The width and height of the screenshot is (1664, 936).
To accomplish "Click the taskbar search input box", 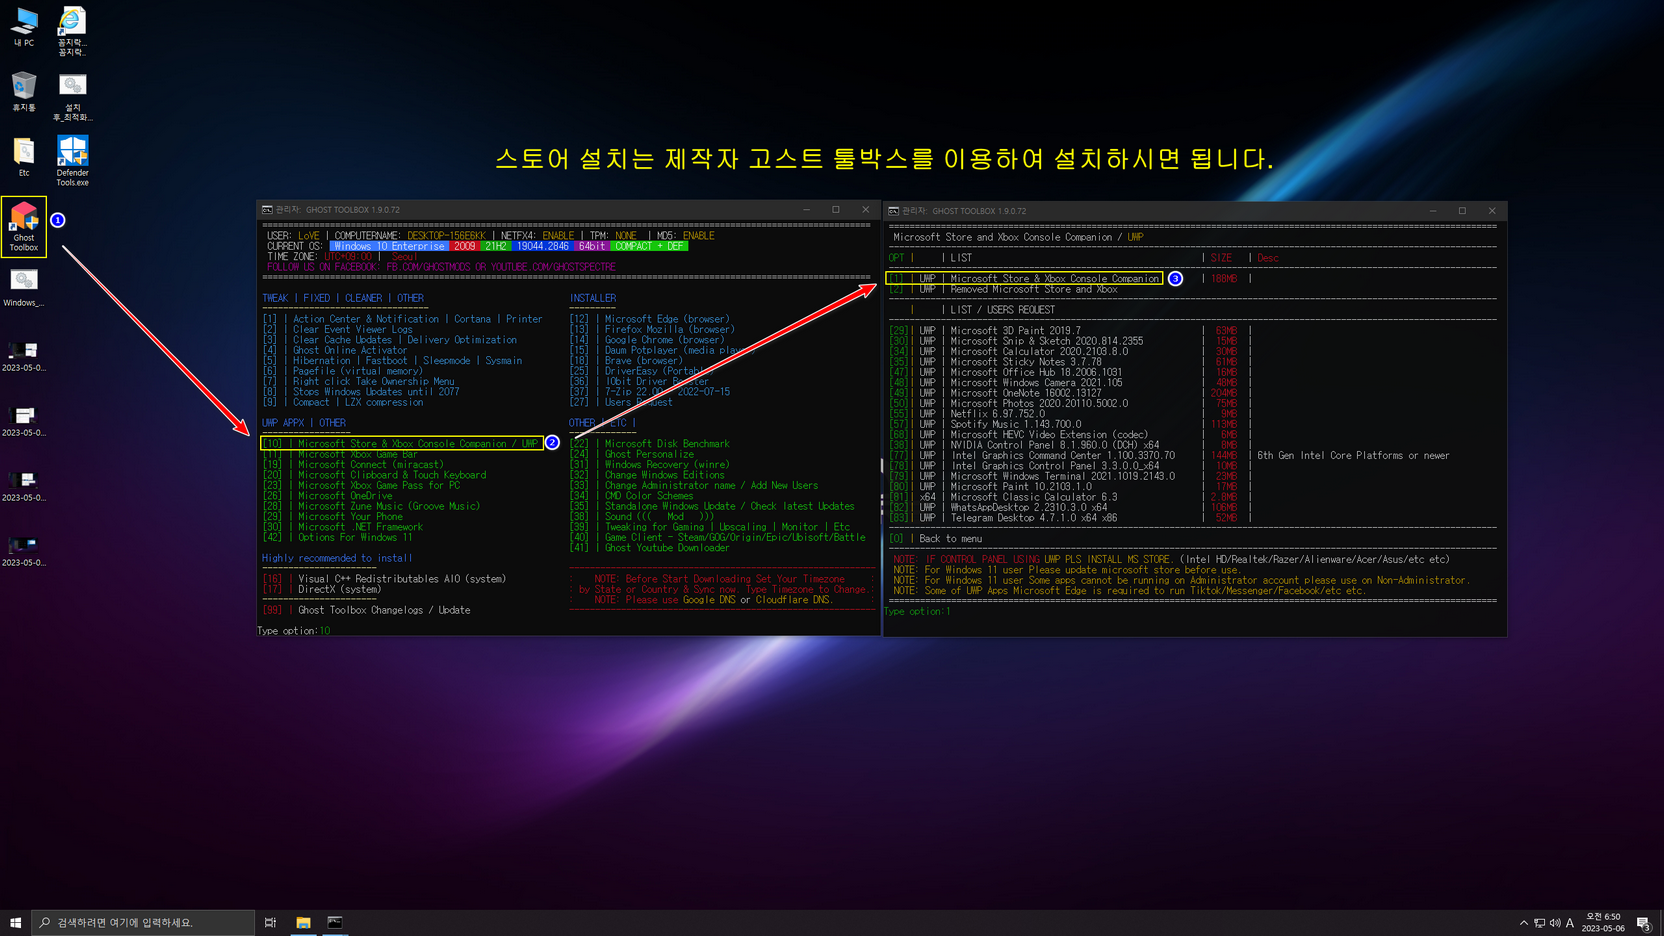I will 144,922.
